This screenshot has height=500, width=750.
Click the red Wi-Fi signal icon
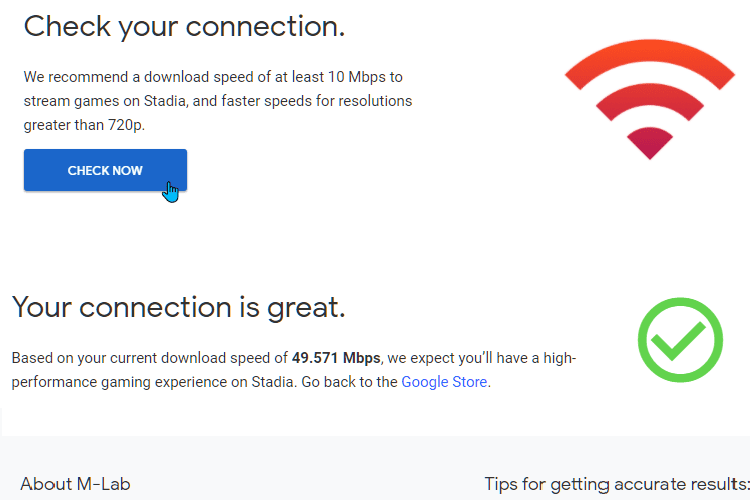pyautogui.click(x=650, y=100)
